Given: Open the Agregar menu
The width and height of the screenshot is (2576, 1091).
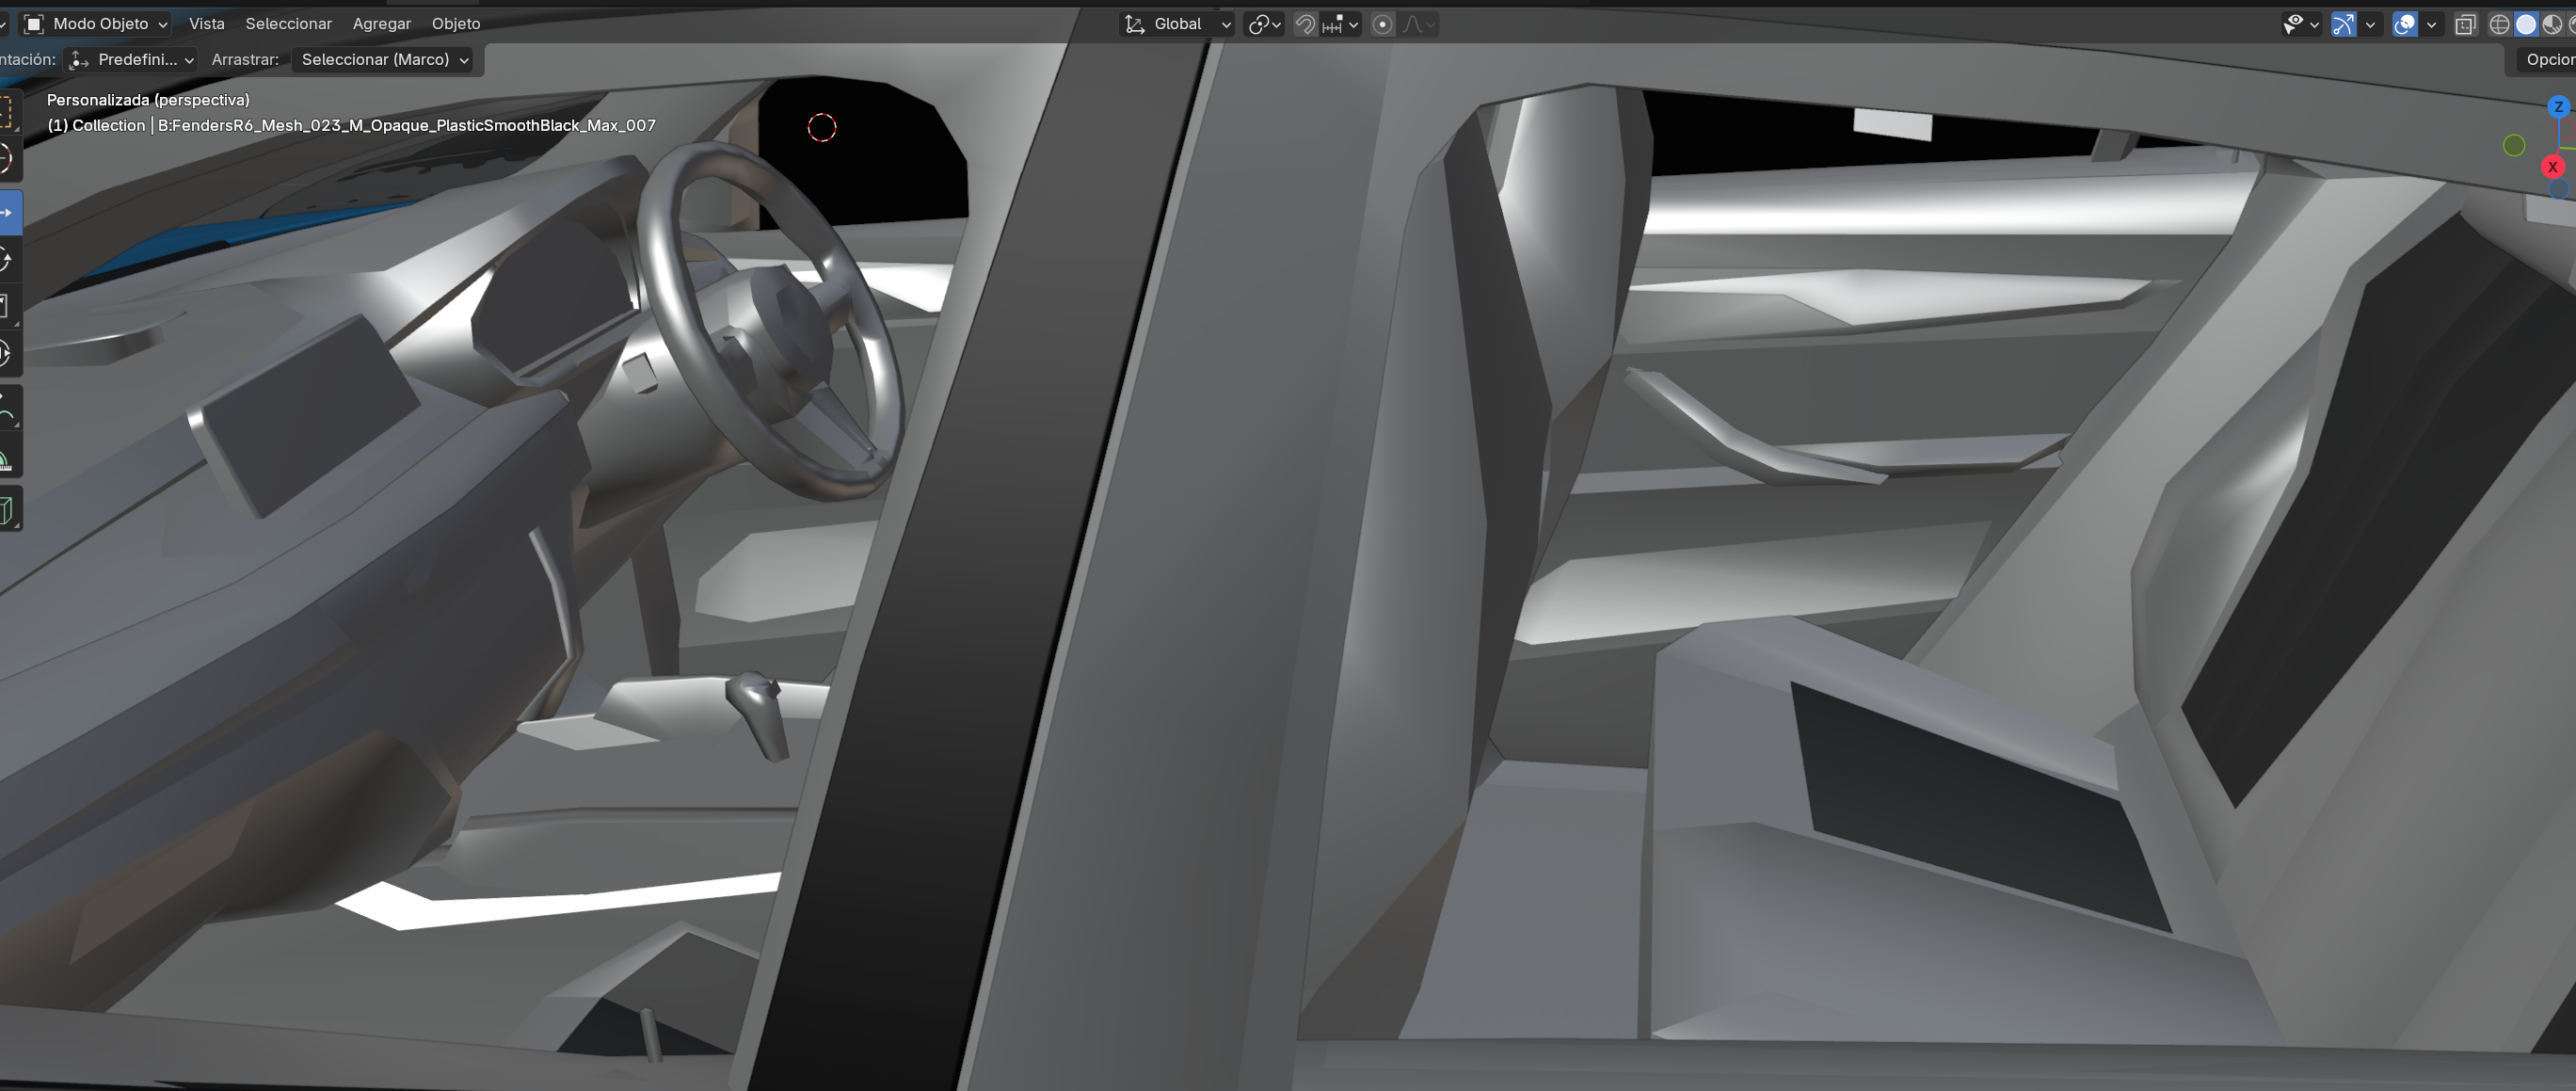Looking at the screenshot, I should [381, 23].
